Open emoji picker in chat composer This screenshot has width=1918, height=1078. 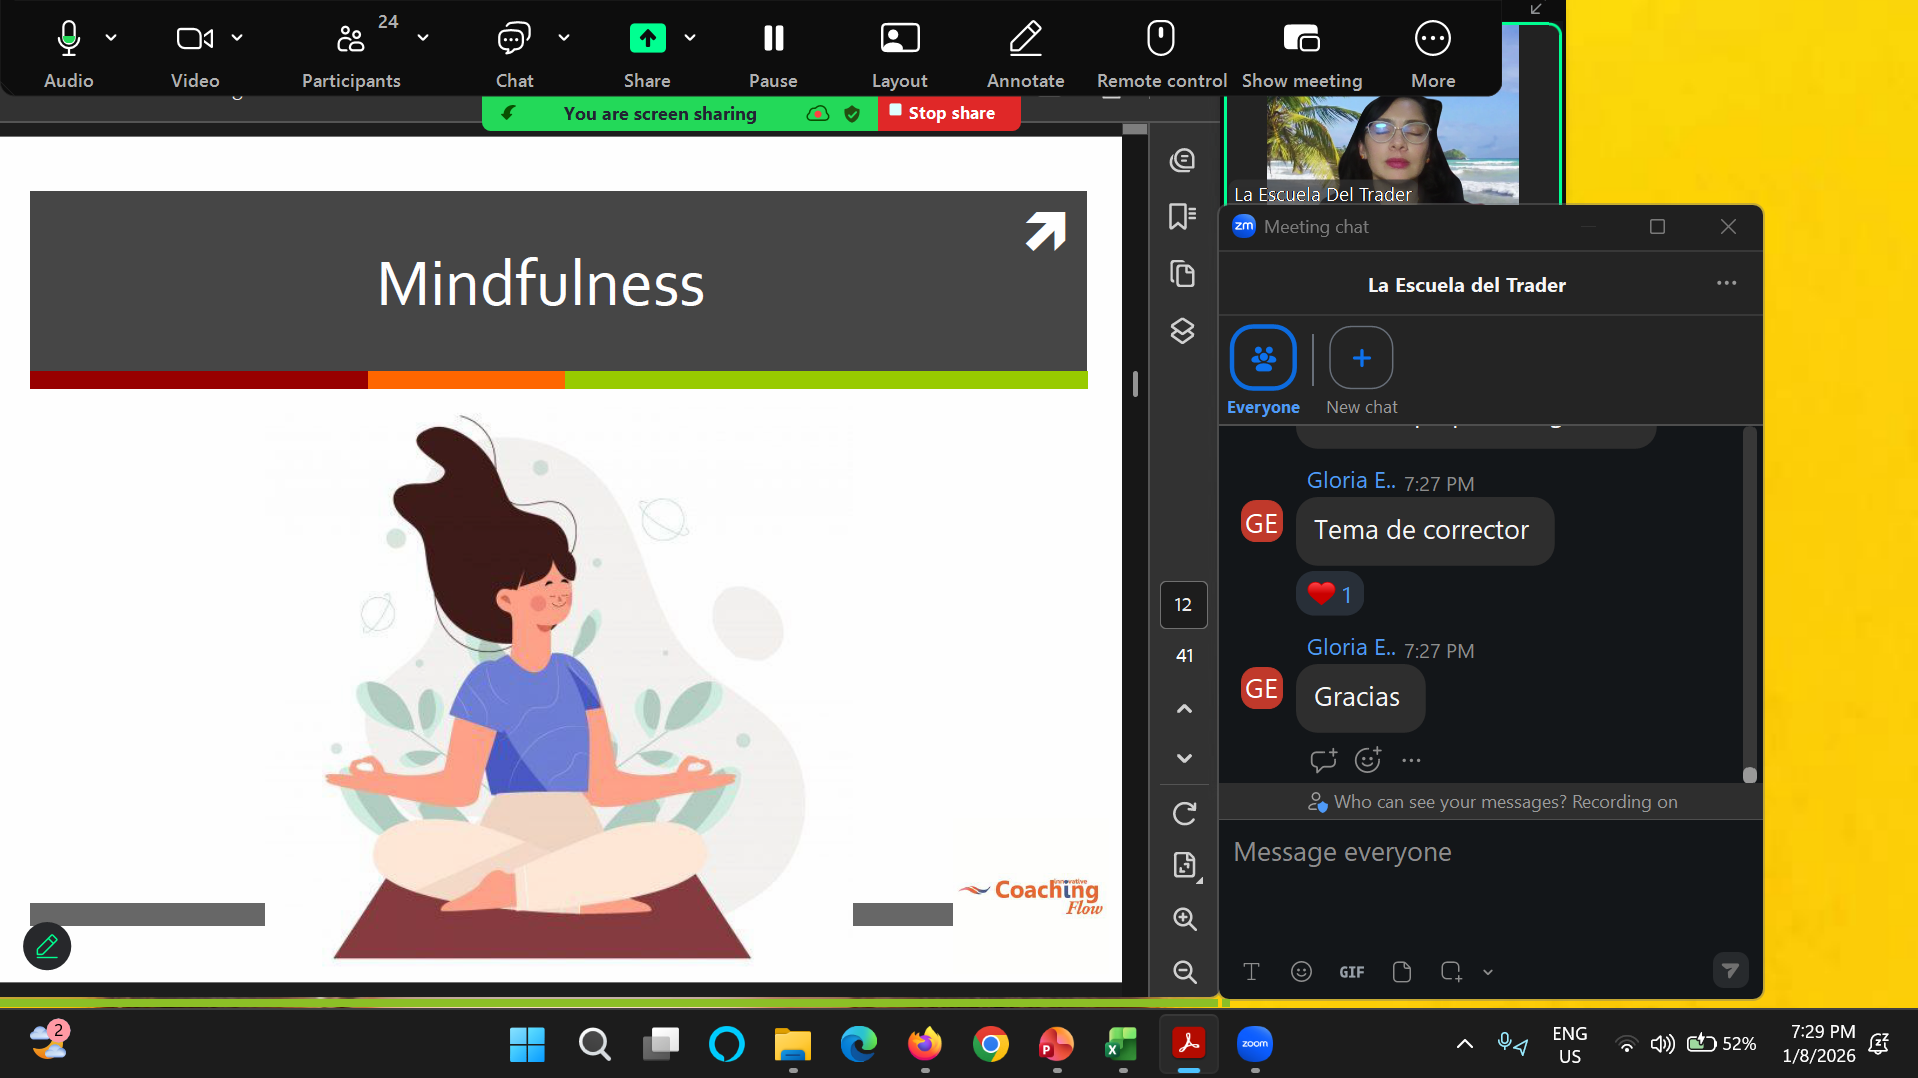[x=1300, y=972]
